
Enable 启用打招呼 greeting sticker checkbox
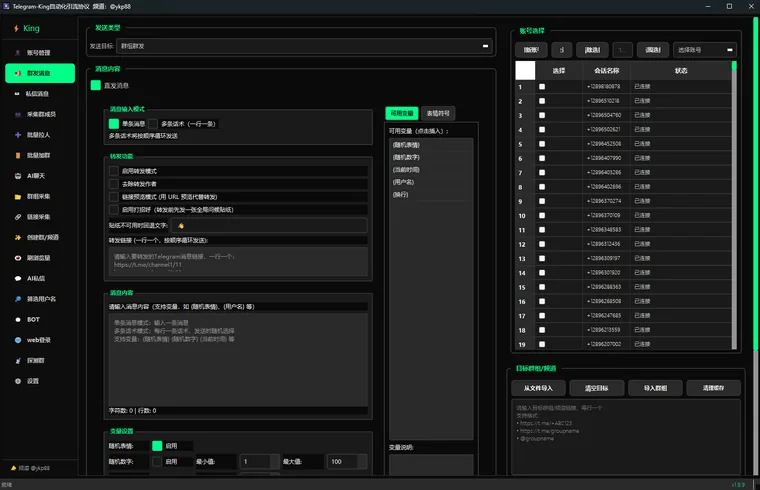pos(114,209)
